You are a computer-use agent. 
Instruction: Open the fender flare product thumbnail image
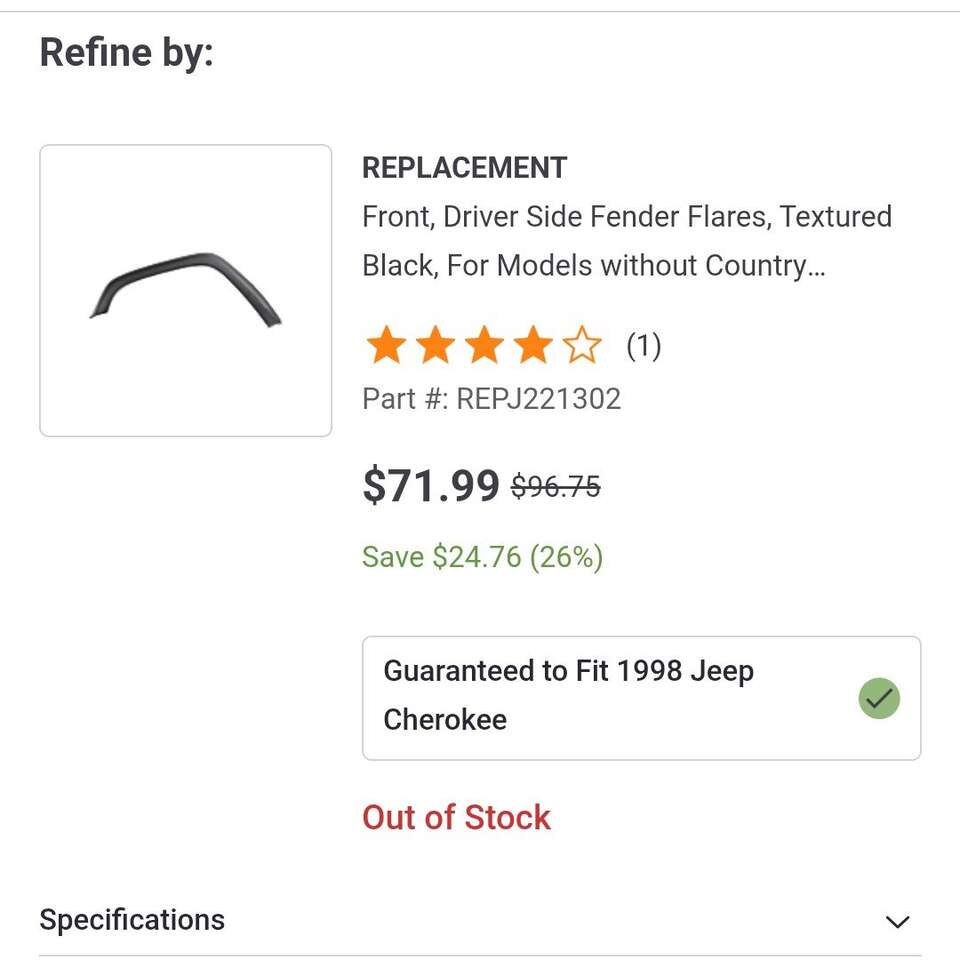pyautogui.click(x=185, y=290)
